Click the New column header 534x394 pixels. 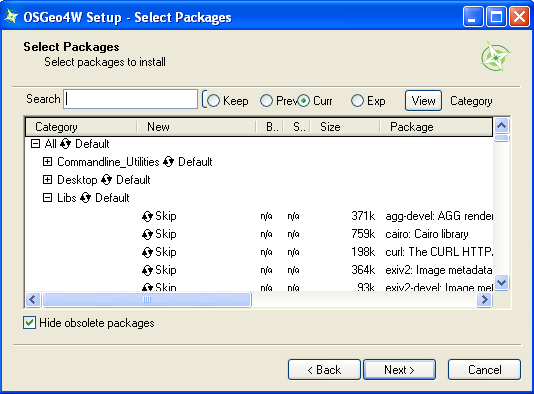(x=197, y=127)
